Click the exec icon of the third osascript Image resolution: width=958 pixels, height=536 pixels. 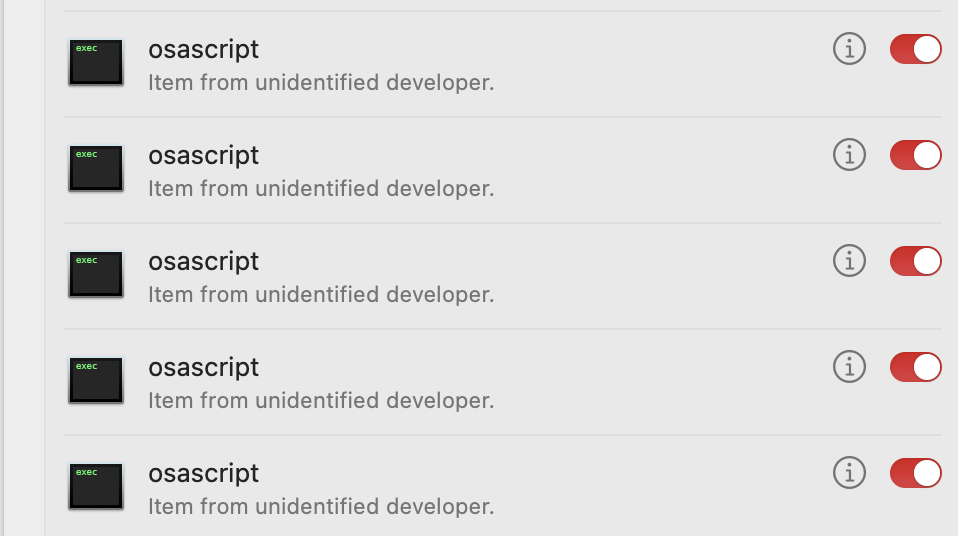[96, 274]
